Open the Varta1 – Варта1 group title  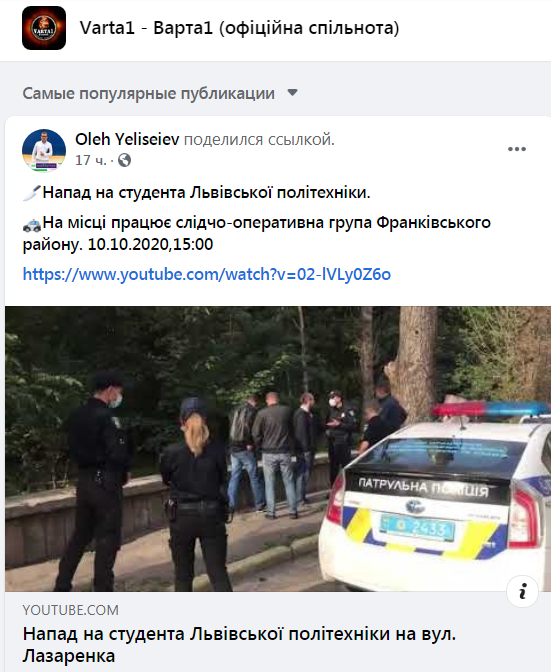[240, 28]
